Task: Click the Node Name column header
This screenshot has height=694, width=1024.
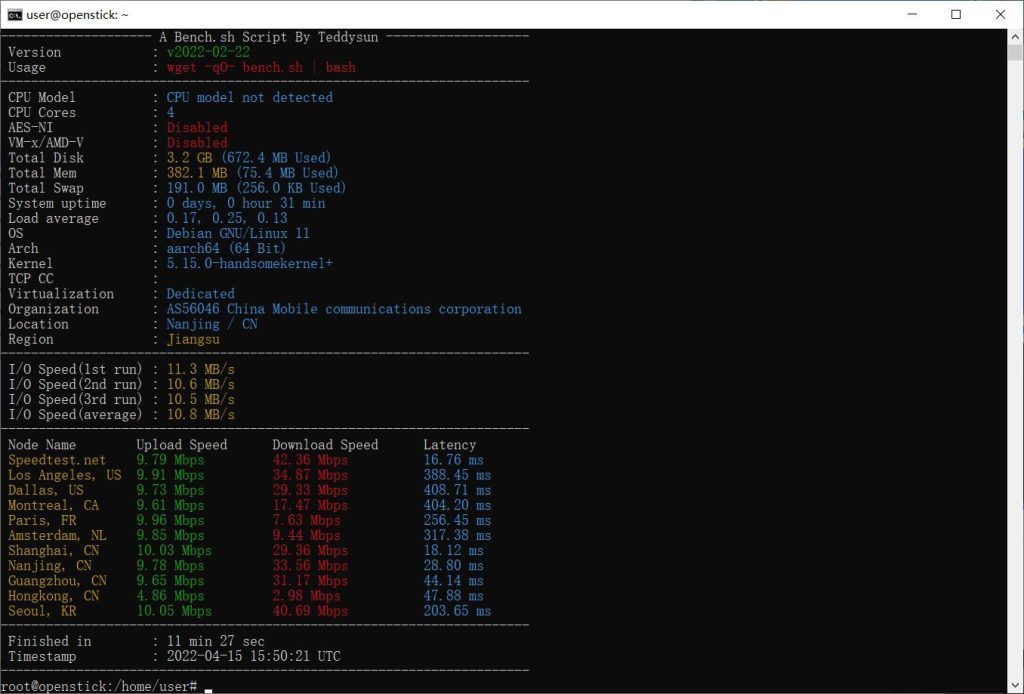Action: (x=42, y=445)
